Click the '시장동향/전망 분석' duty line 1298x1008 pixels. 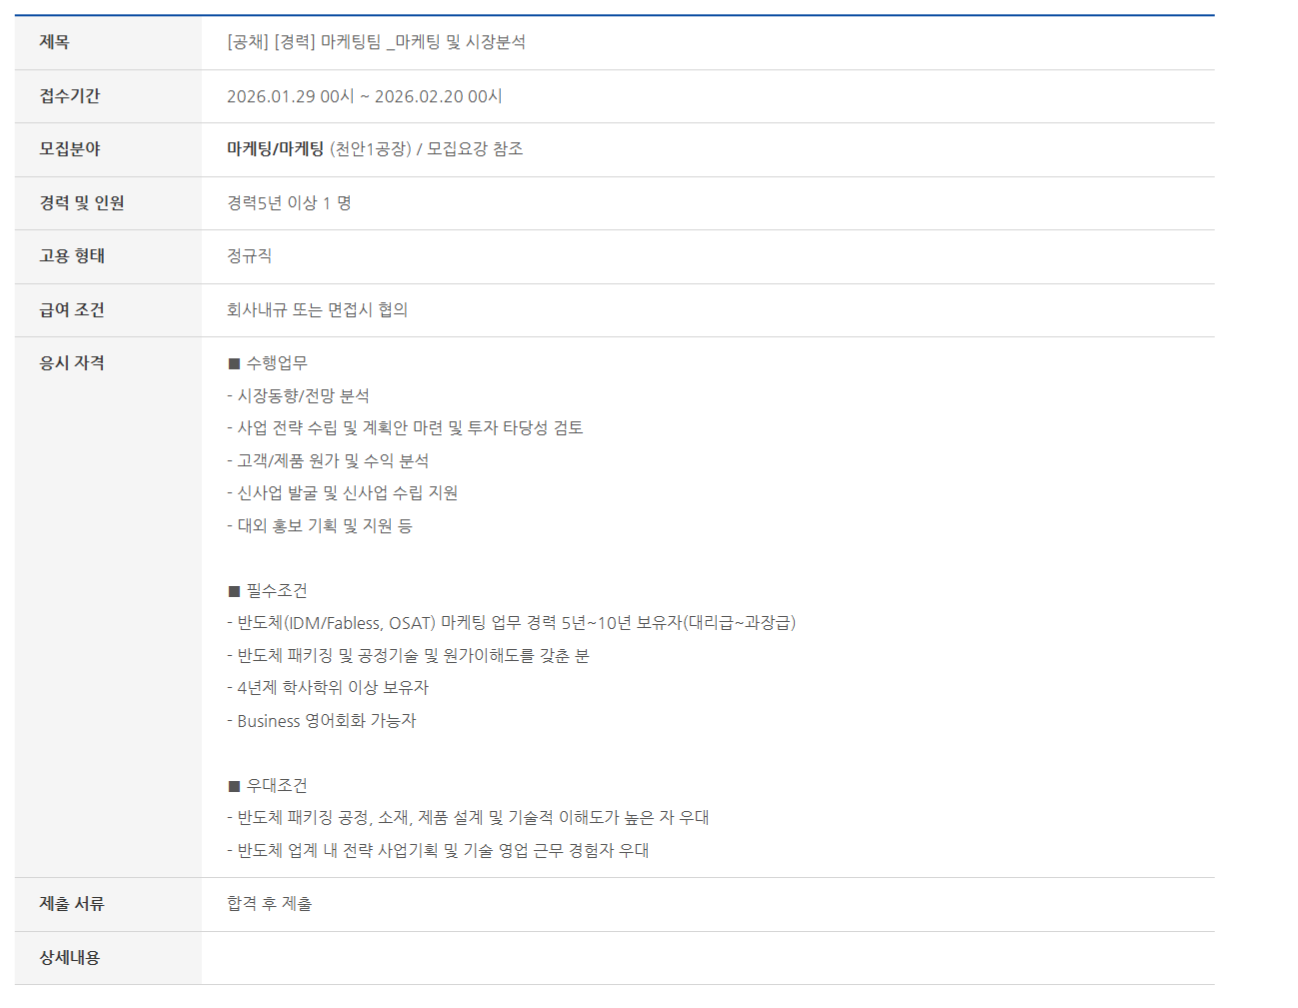click(x=302, y=396)
